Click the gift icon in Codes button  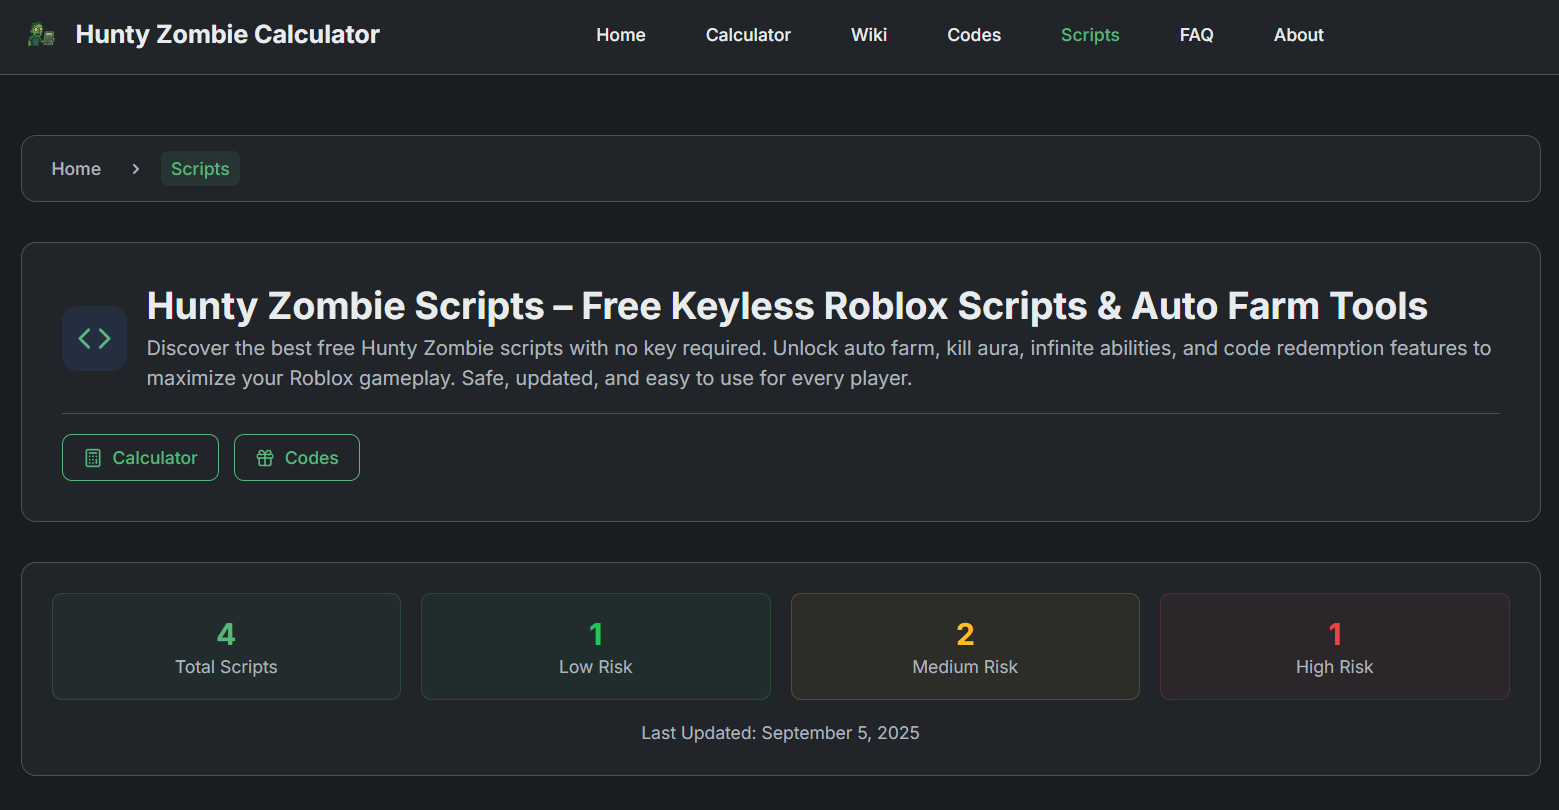tap(265, 458)
